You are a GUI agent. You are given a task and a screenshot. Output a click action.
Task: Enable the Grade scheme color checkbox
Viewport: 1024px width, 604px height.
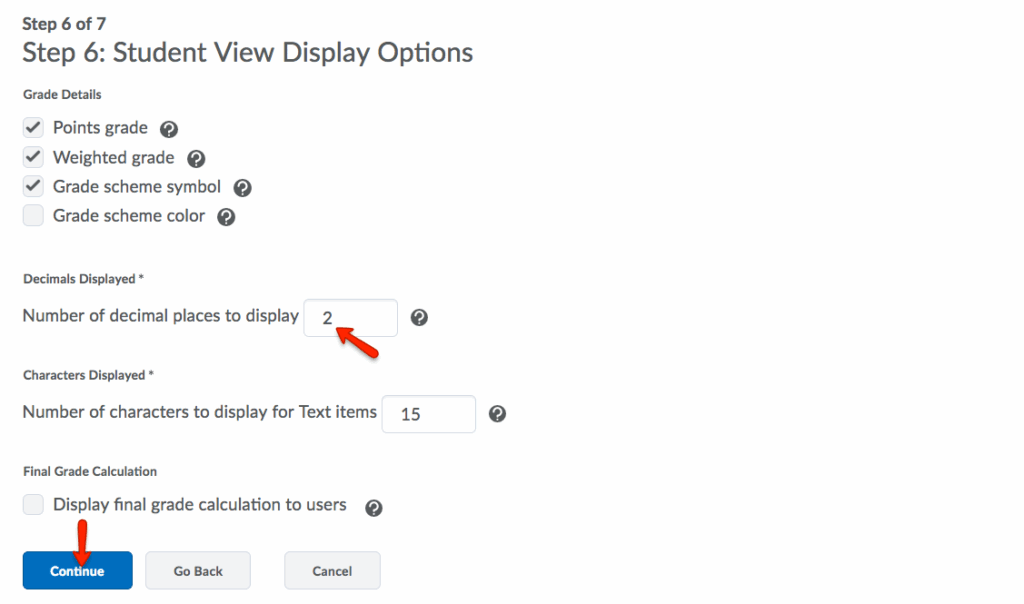pos(33,216)
